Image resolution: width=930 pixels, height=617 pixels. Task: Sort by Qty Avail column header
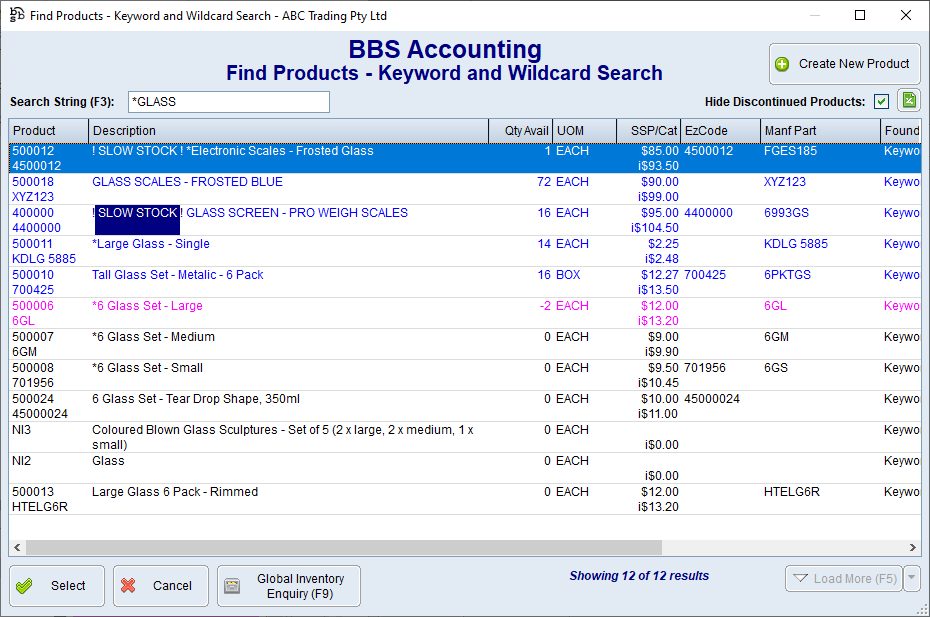click(x=520, y=131)
